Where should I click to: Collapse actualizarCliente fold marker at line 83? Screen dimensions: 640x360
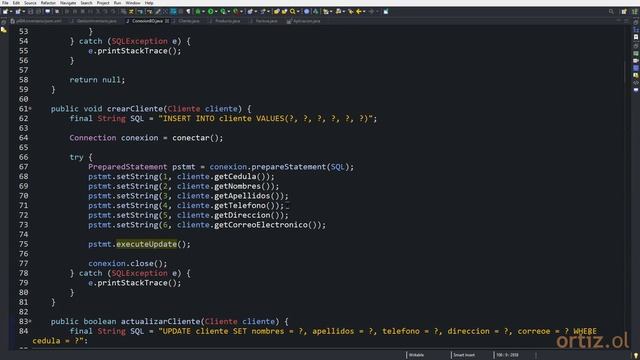(x=30, y=322)
